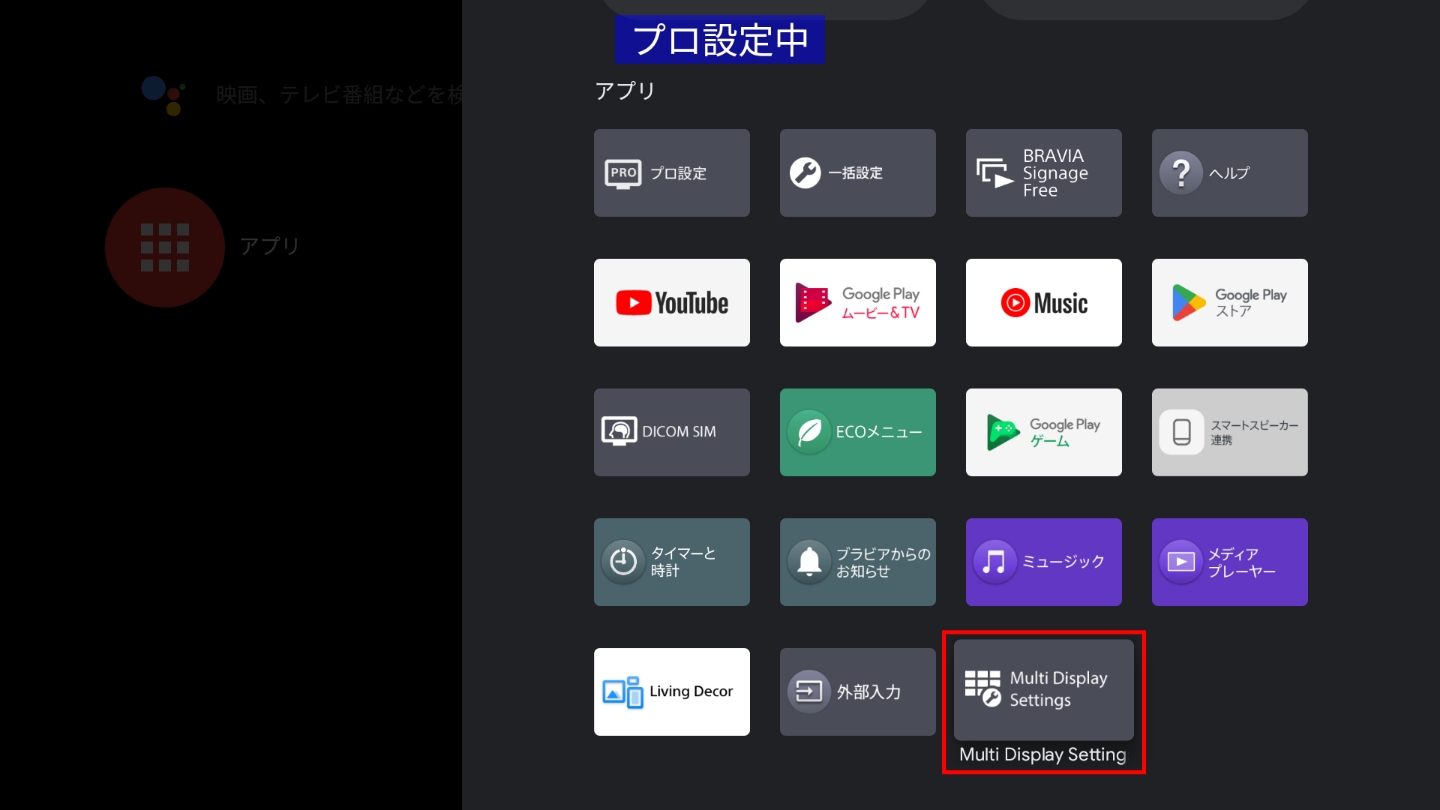
Task: Open Google Play ストア
Action: (x=1229, y=303)
